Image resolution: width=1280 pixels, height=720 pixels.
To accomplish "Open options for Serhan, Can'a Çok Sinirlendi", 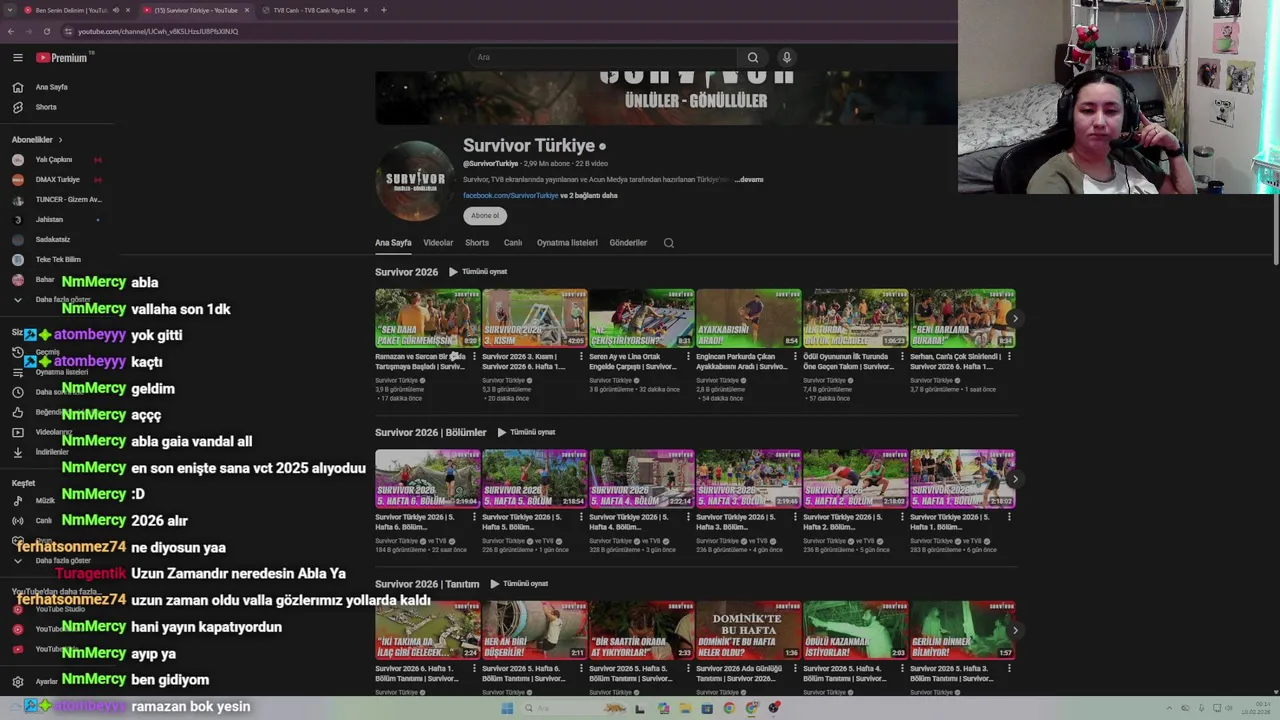I will click(x=1009, y=357).
